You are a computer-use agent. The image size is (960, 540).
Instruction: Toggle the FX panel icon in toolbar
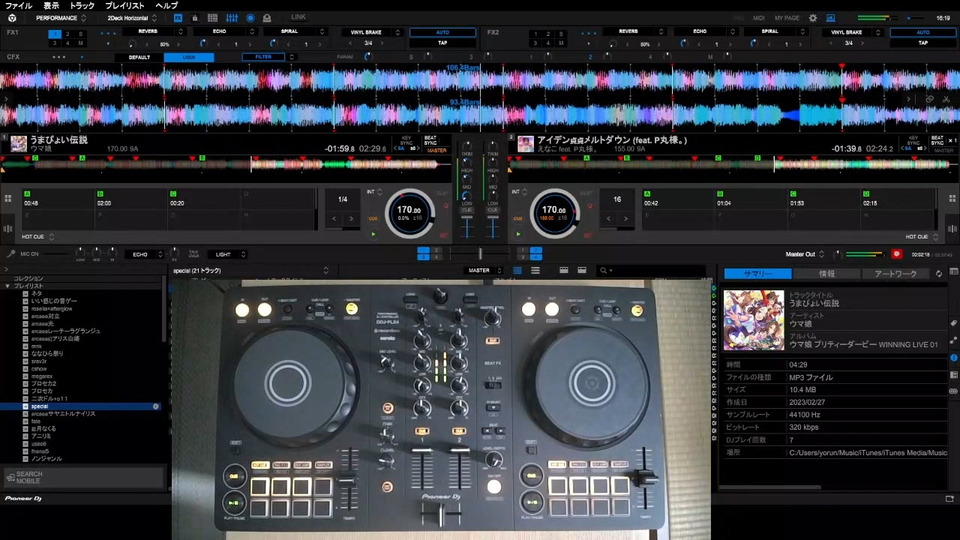pos(178,18)
